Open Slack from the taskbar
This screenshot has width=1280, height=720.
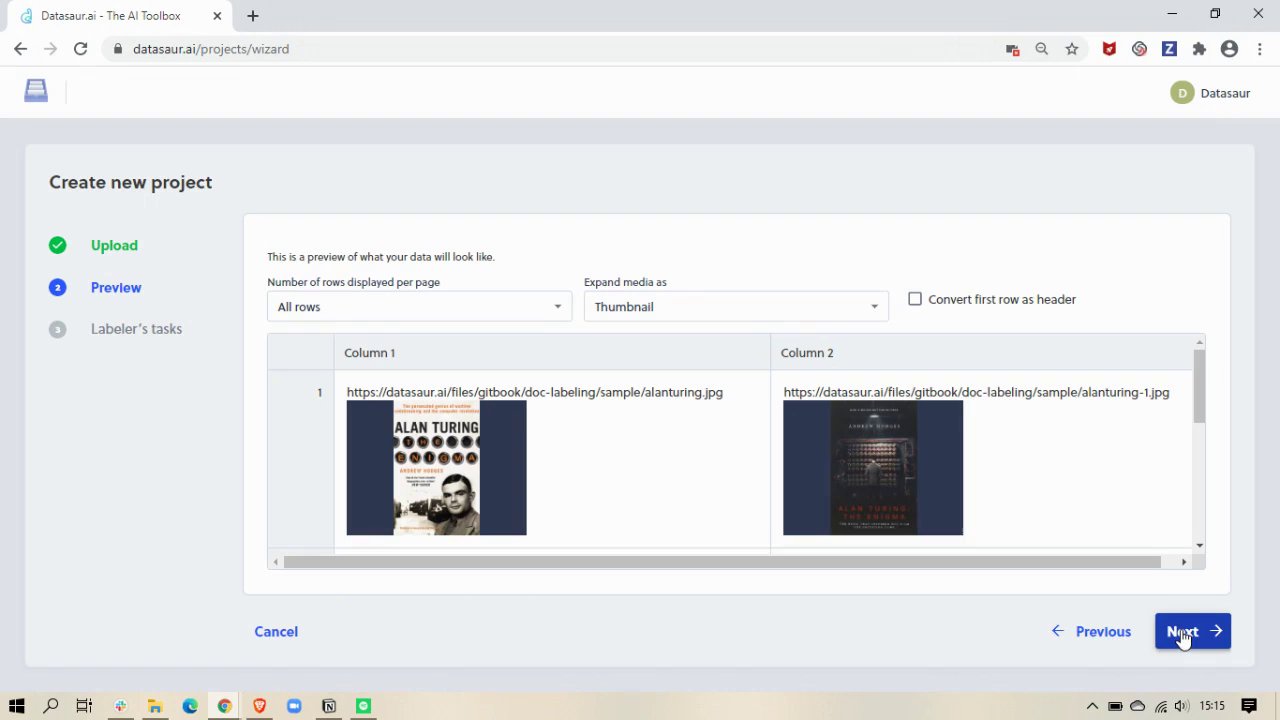pos(120,706)
